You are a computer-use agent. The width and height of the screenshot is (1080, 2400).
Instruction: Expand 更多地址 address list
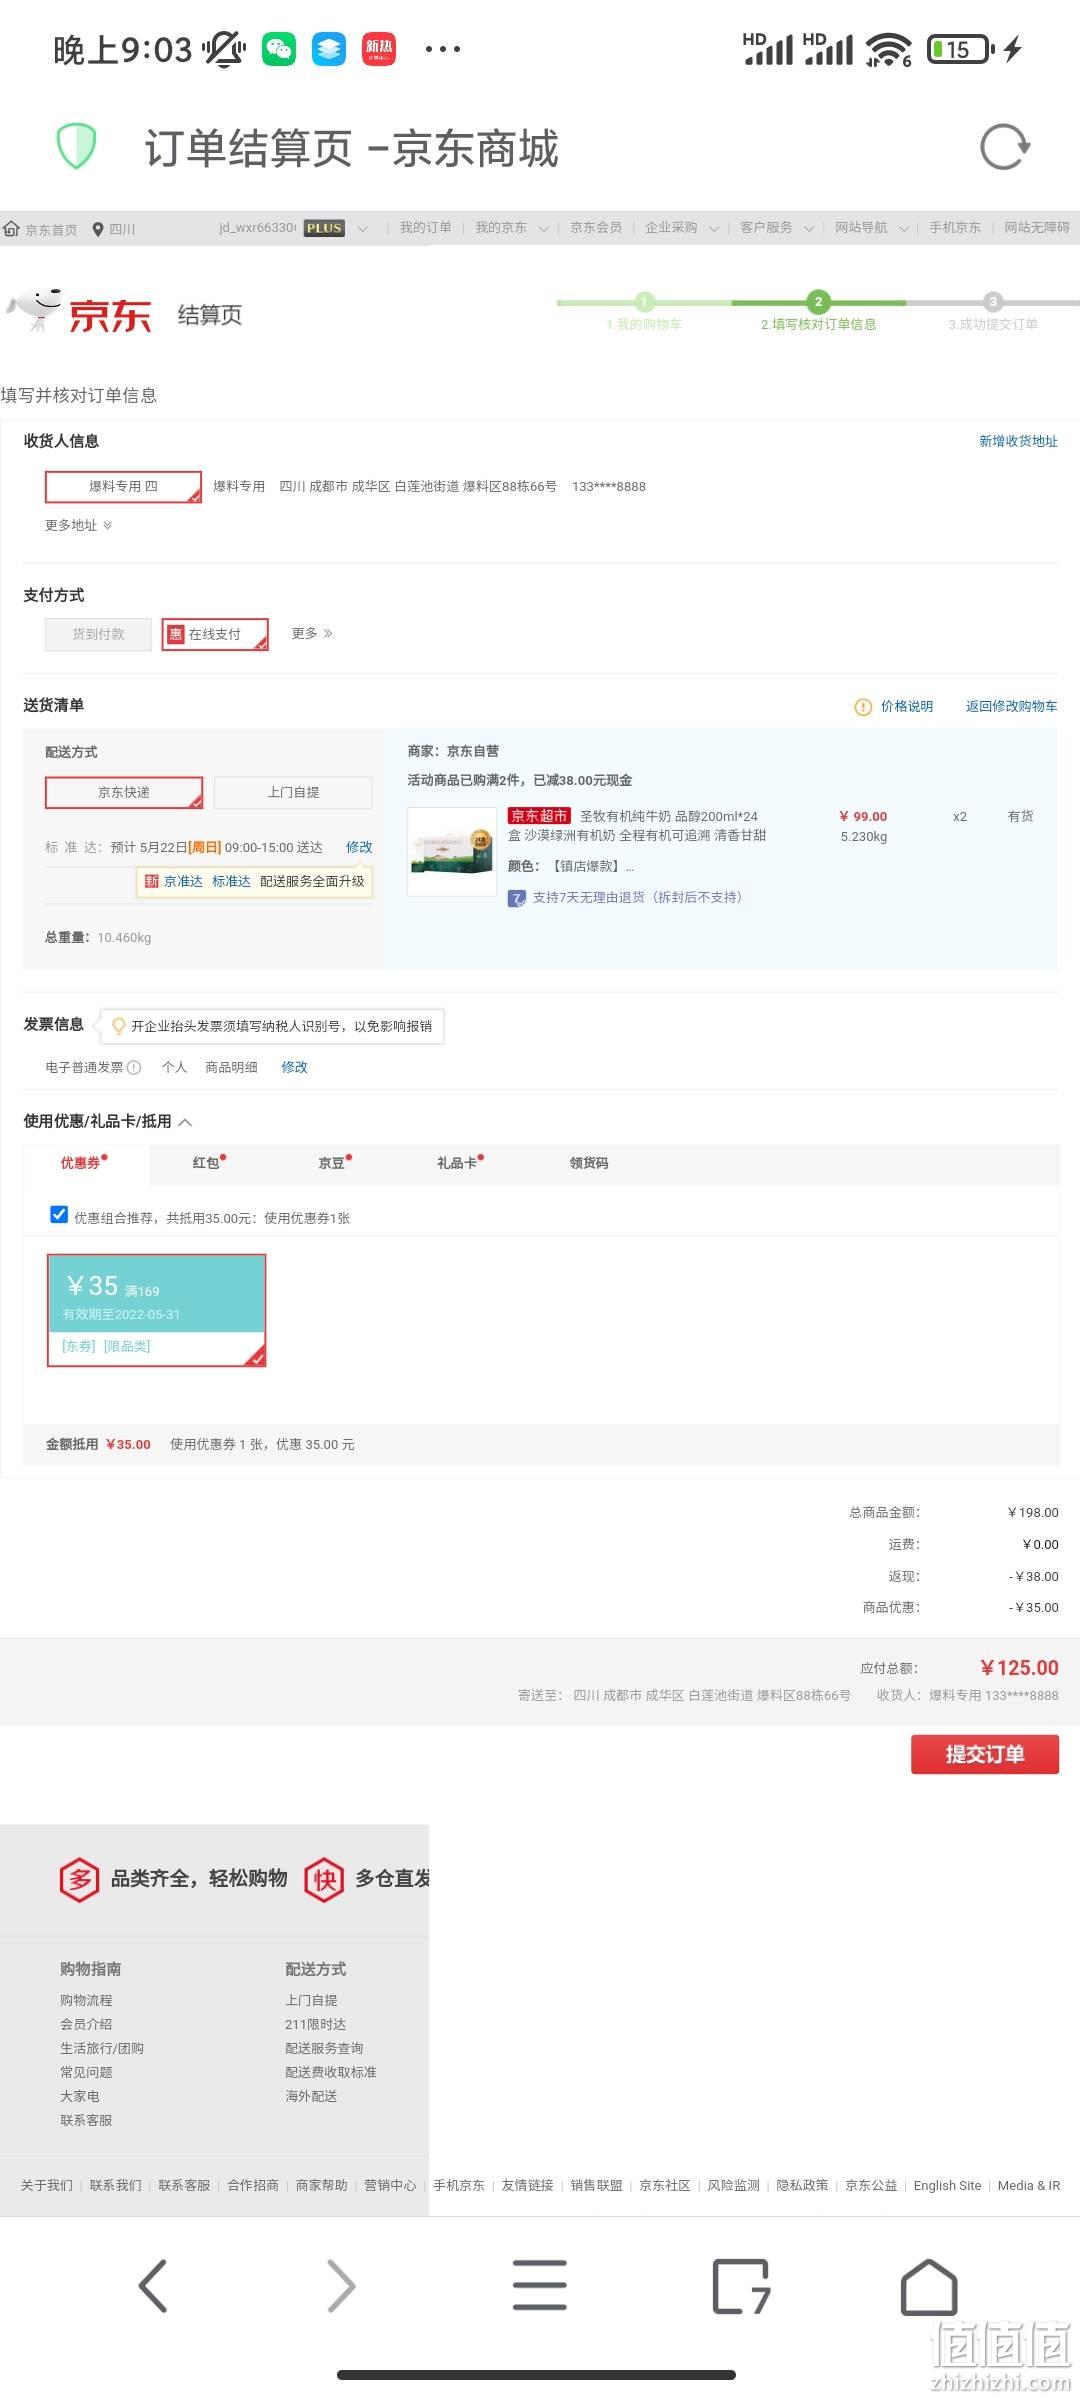78,526
